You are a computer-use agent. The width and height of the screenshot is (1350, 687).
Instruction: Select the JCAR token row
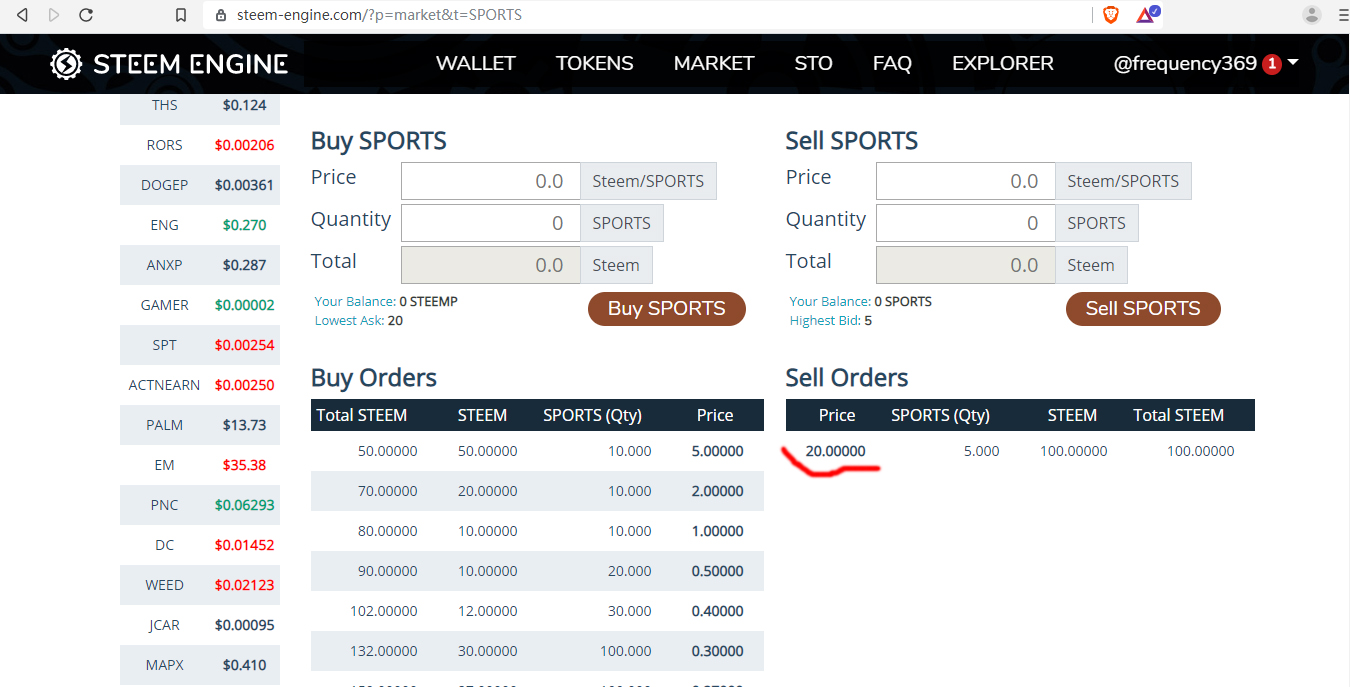(200, 625)
